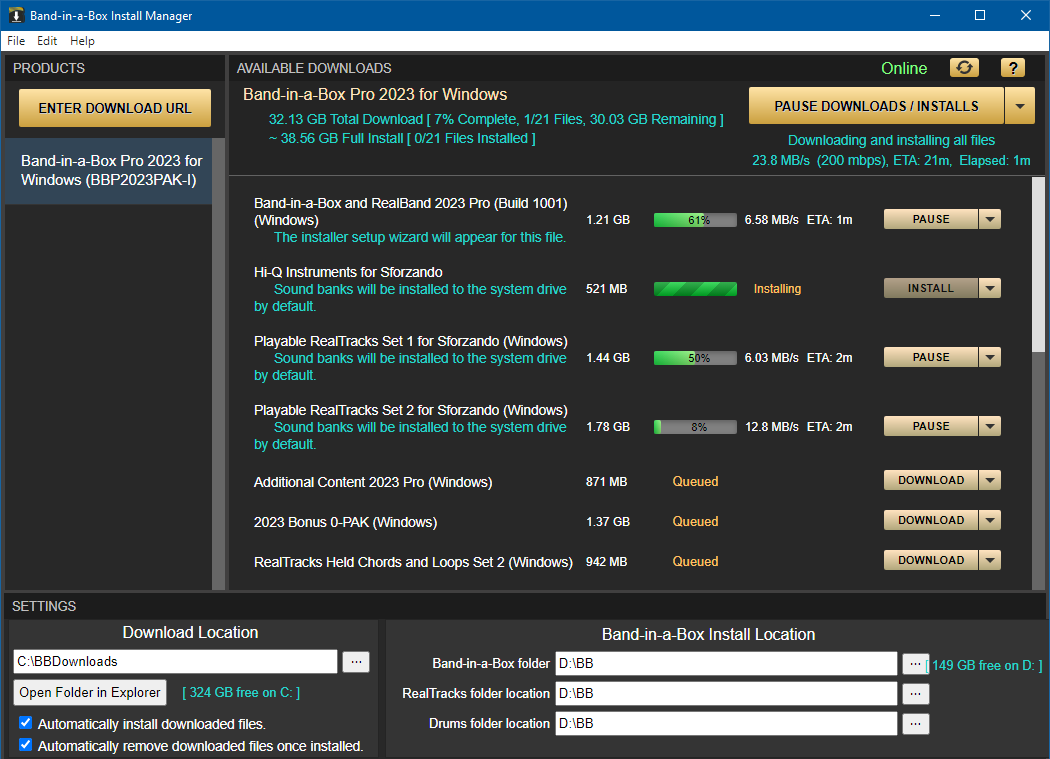
Task: Click the Download Location path field
Action: (175, 661)
